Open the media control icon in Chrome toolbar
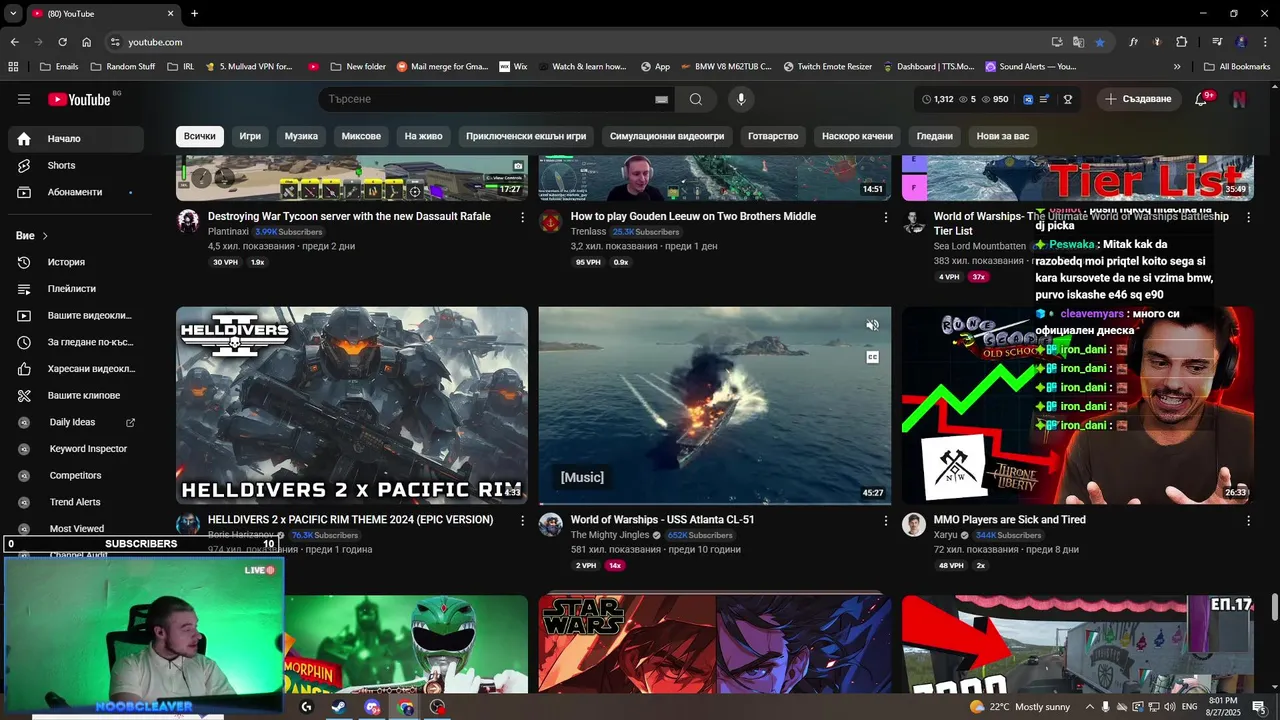 (1217, 42)
